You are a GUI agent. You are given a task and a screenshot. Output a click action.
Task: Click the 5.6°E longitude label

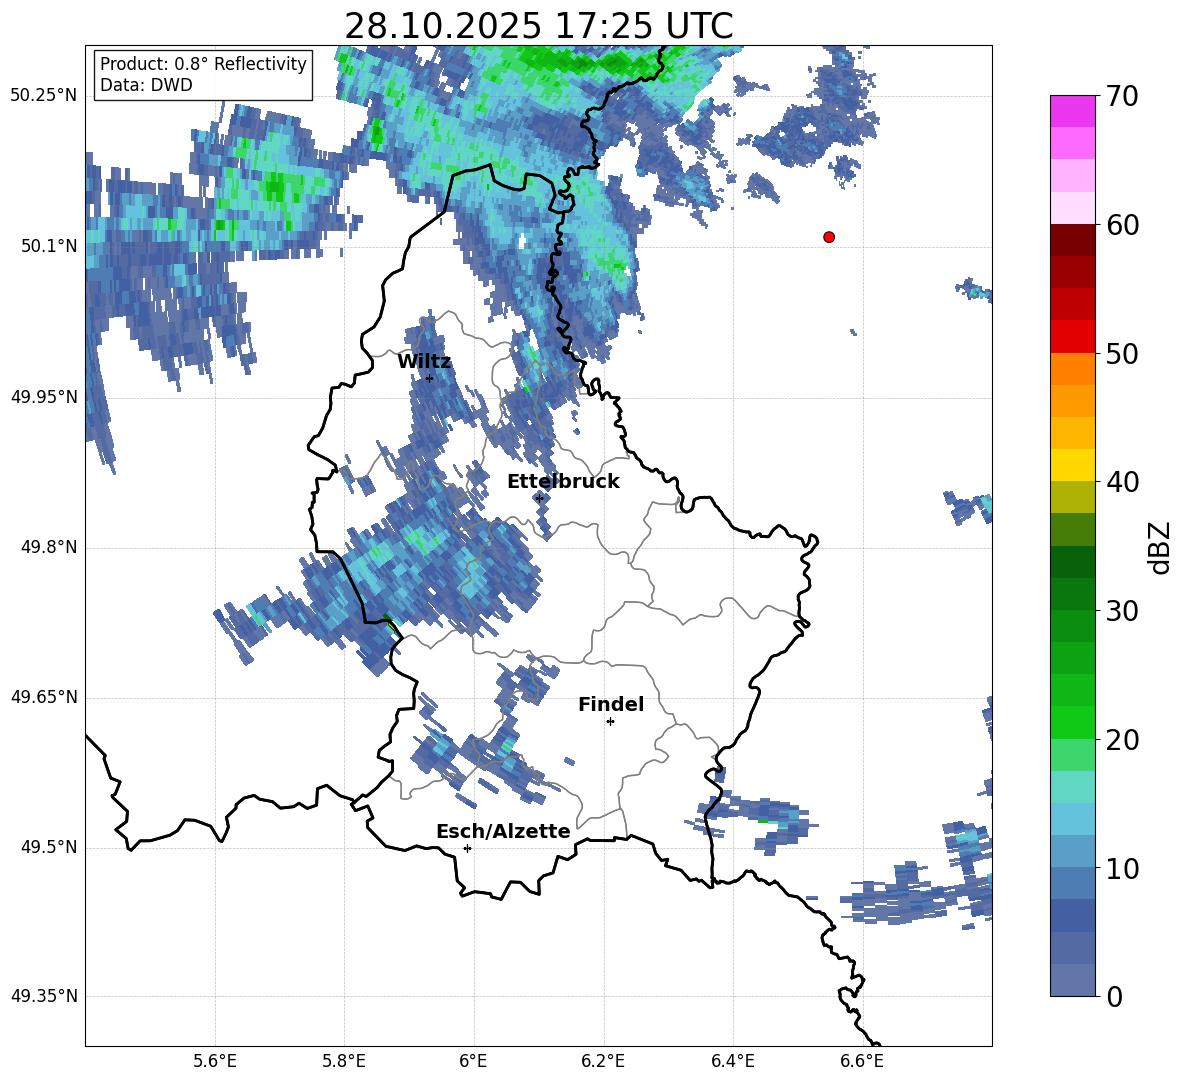pyautogui.click(x=215, y=1061)
